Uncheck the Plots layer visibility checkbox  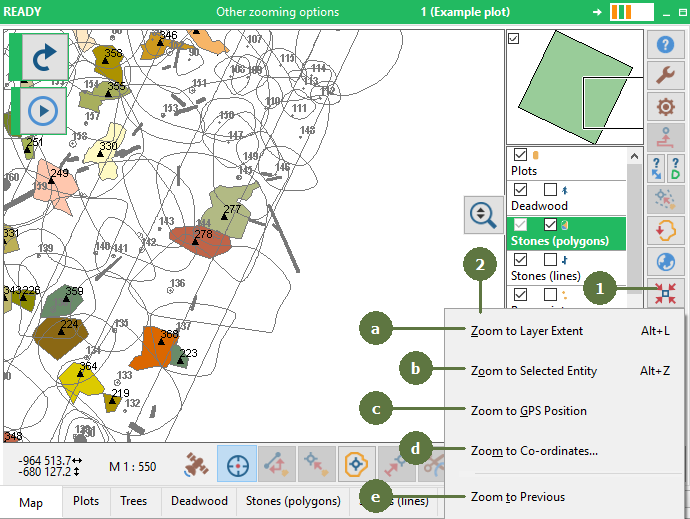point(520,155)
